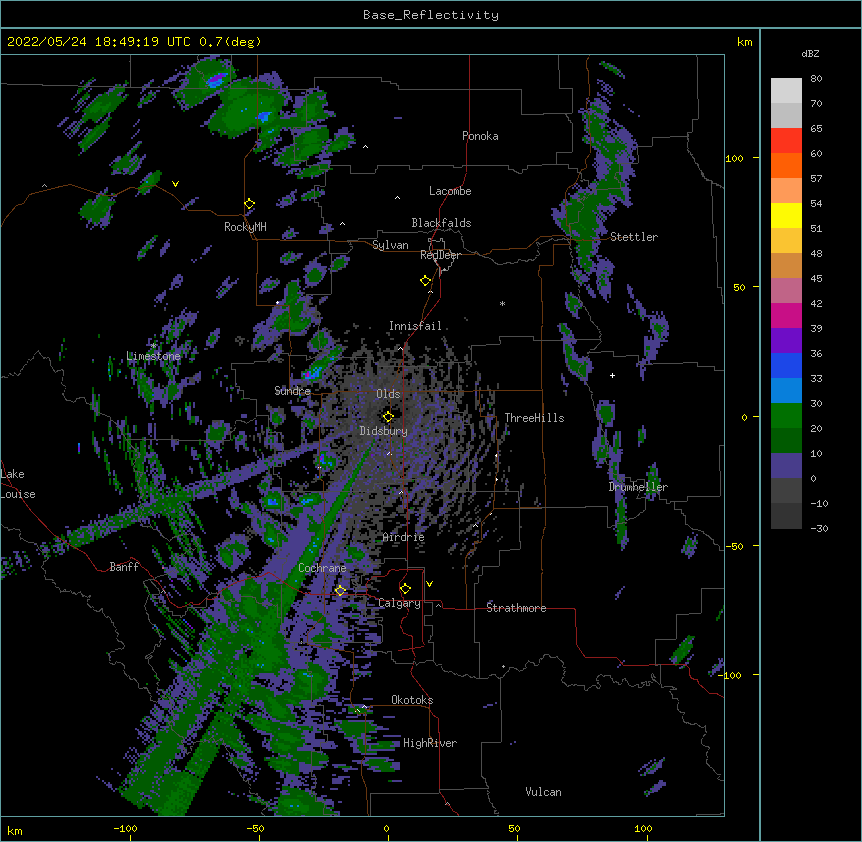The image size is (862, 842).
Task: Pick the bright yellow swatch near 54 dBZ
Action: coord(786,215)
